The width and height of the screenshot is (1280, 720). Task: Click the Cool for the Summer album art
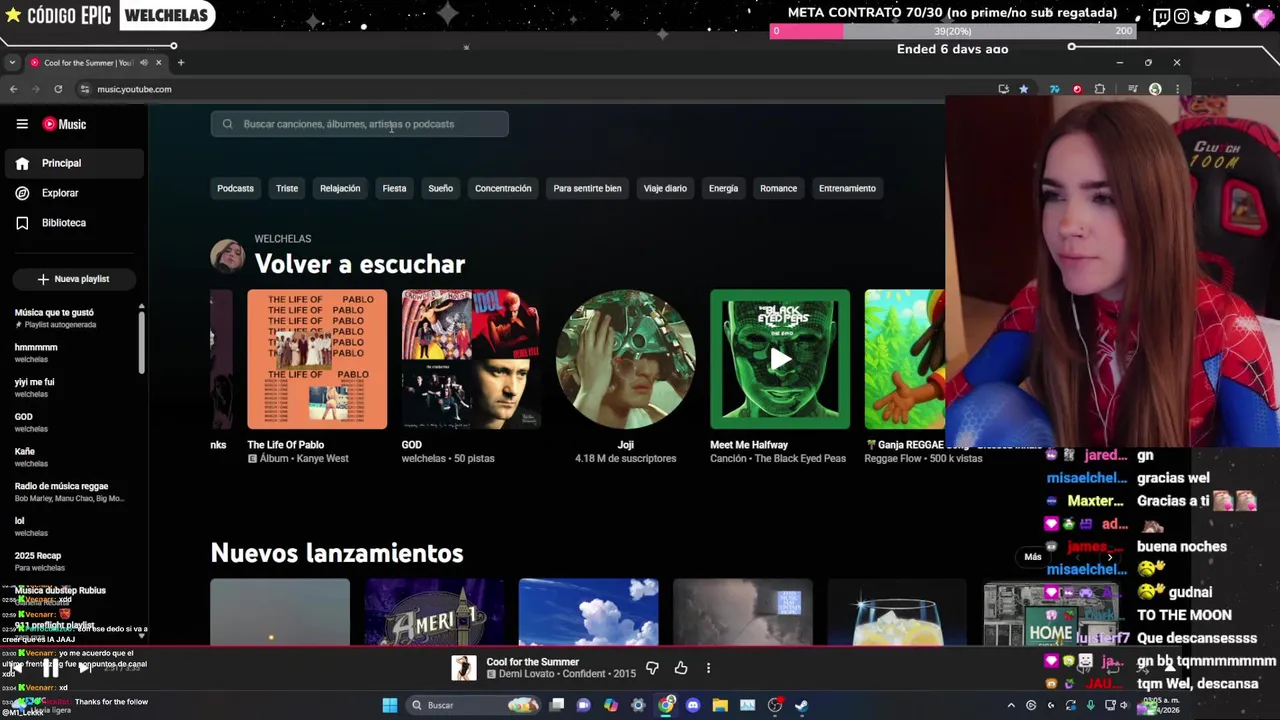(x=464, y=668)
